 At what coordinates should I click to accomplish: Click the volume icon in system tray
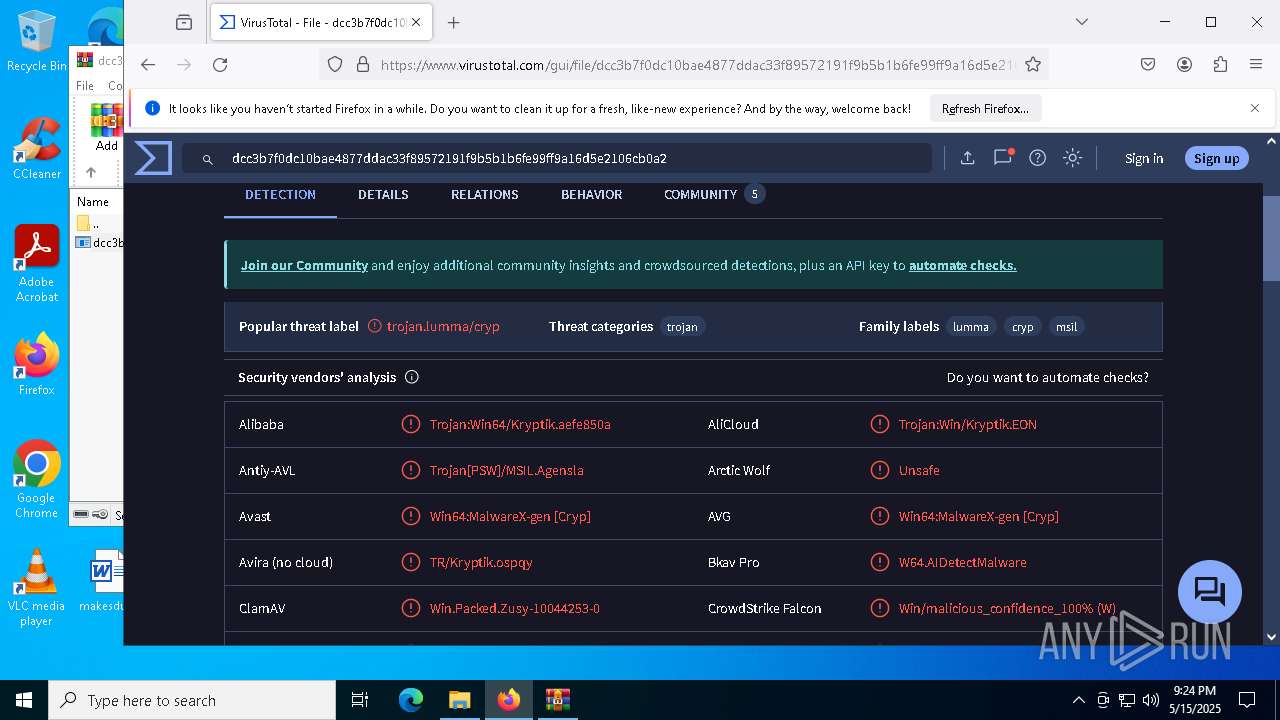click(x=1150, y=700)
